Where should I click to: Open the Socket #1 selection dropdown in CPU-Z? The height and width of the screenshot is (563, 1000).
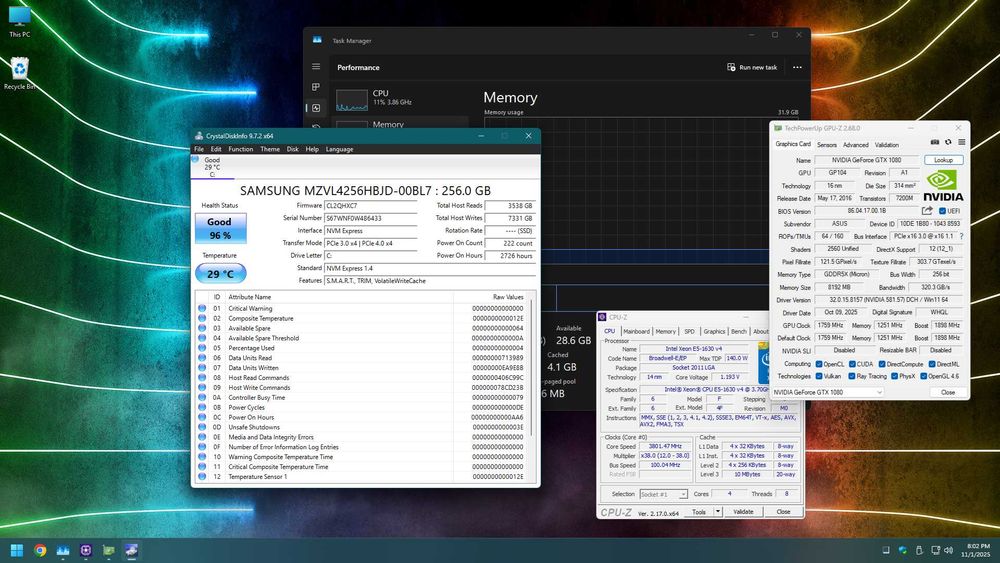[663, 494]
